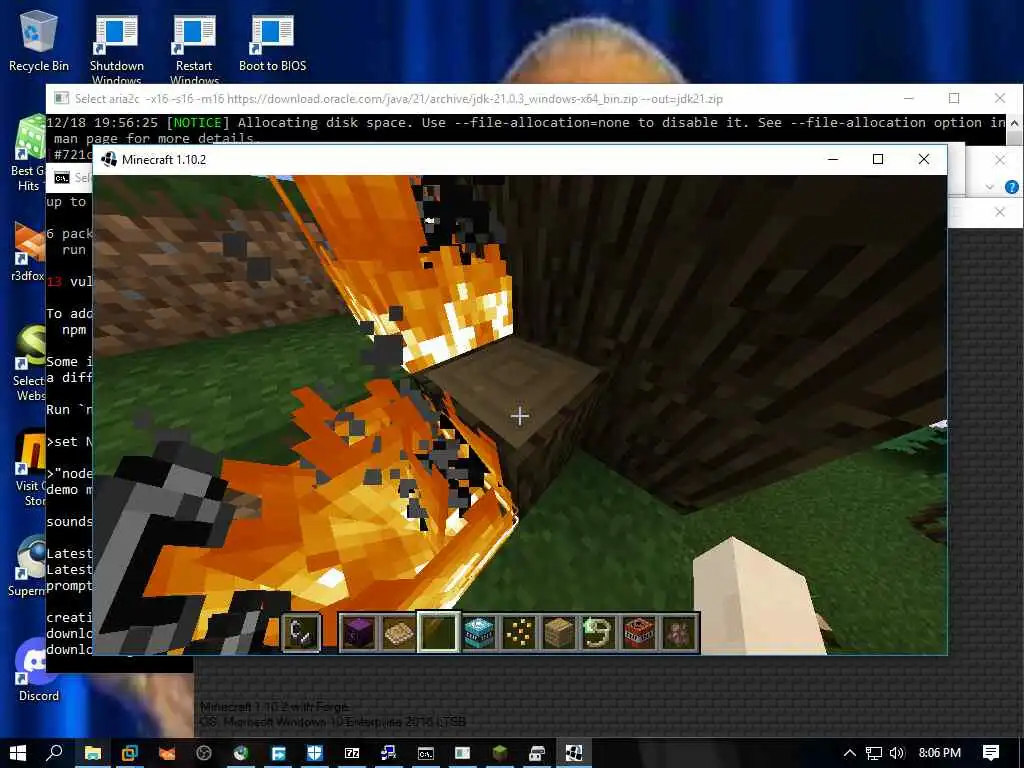Open the Boot to BIOS desktop shortcut
The height and width of the screenshot is (768, 1024).
[272, 42]
